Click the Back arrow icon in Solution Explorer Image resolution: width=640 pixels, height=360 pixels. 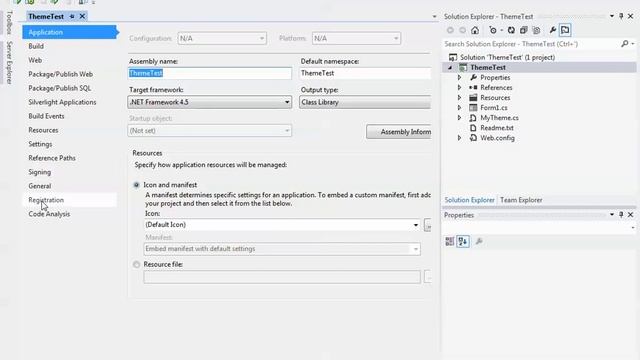click(450, 30)
